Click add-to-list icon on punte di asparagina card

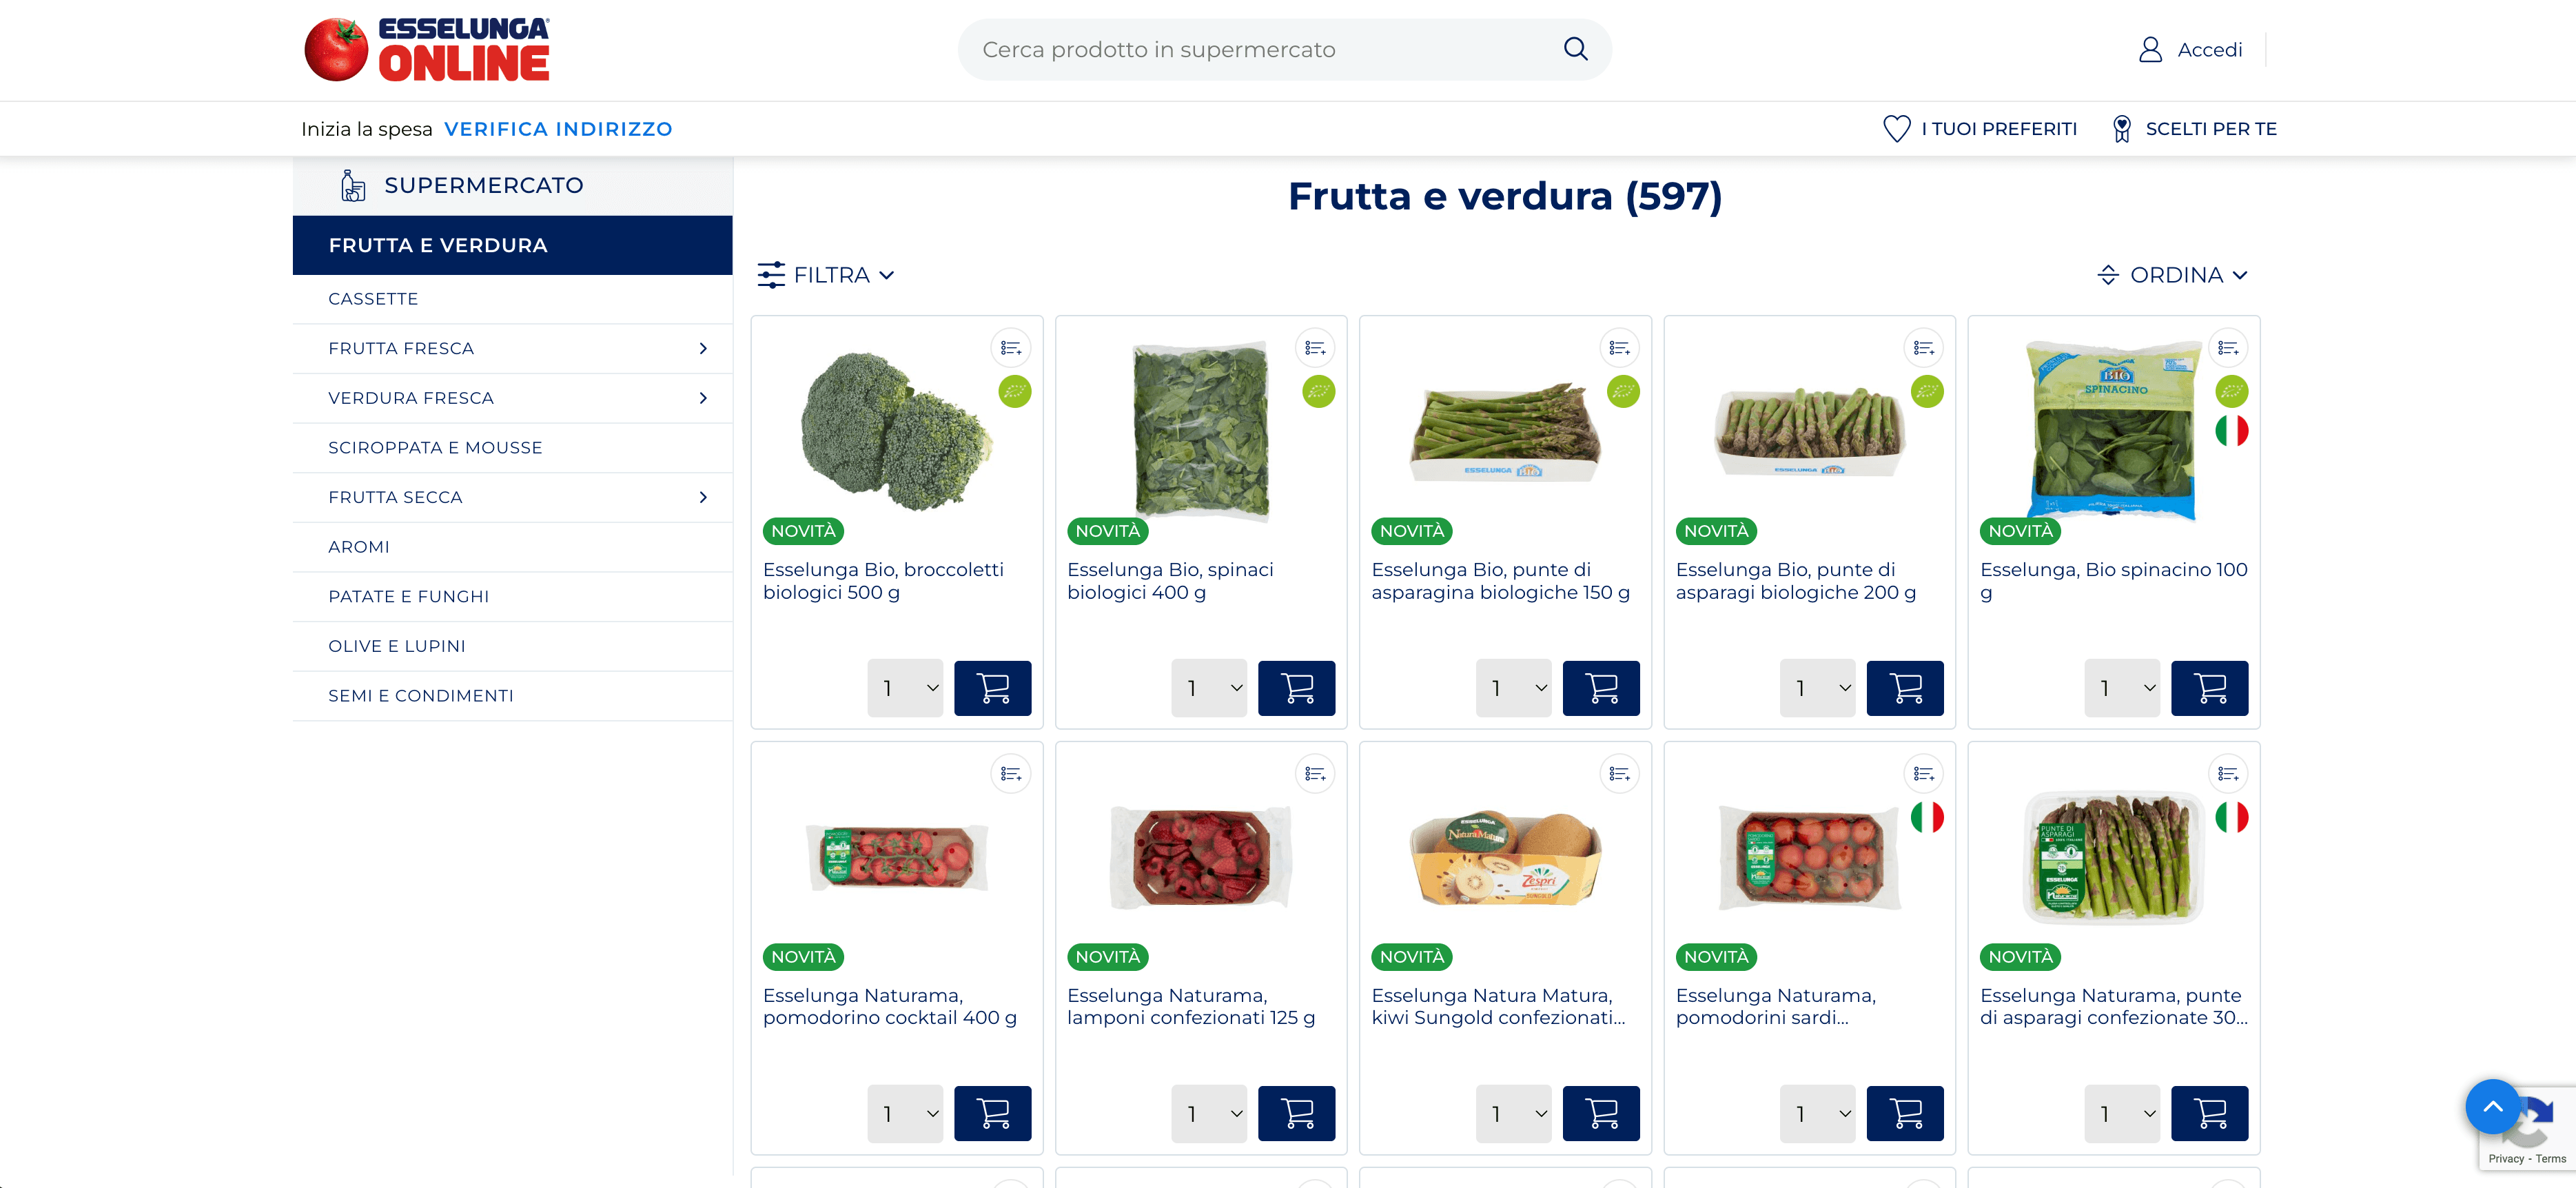coord(1619,348)
